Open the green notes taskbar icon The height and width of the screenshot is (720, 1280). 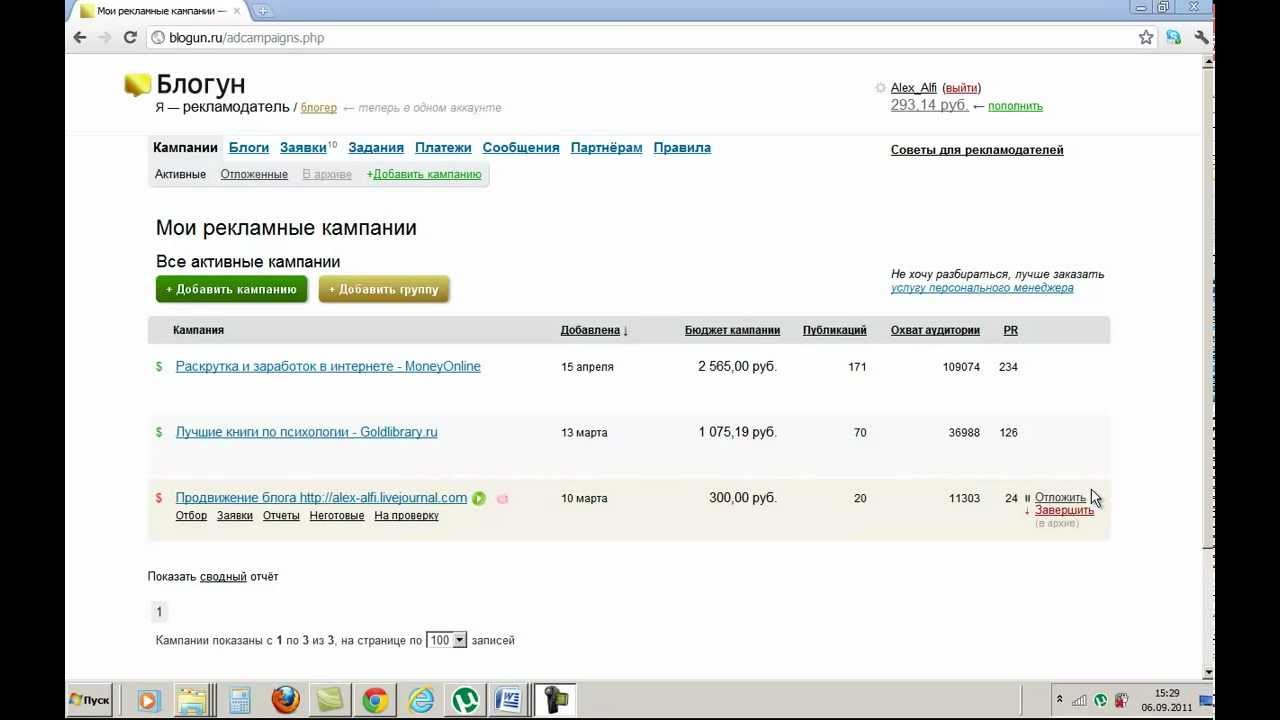point(330,700)
